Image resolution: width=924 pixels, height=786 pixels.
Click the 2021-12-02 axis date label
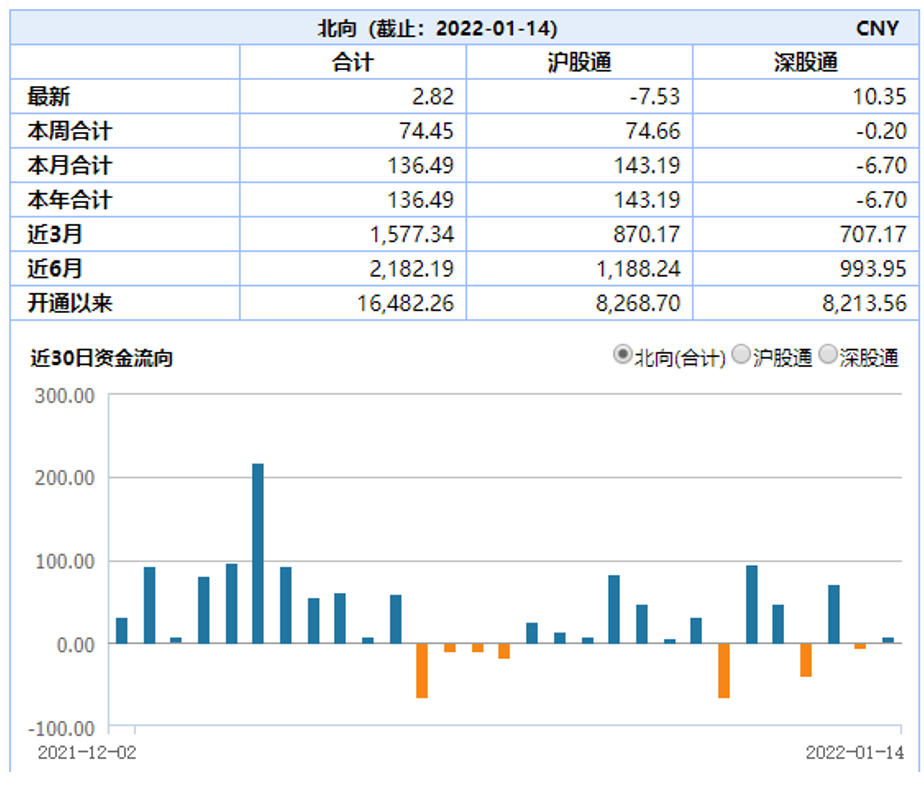[x=87, y=752]
